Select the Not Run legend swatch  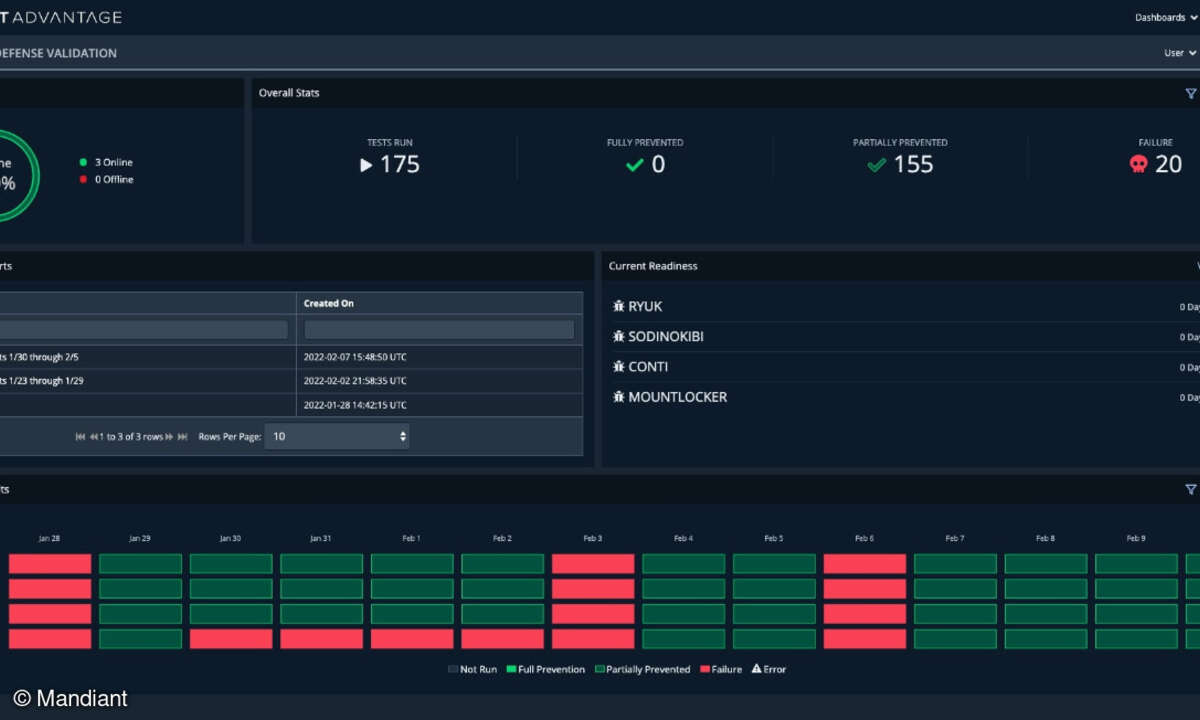tap(453, 669)
